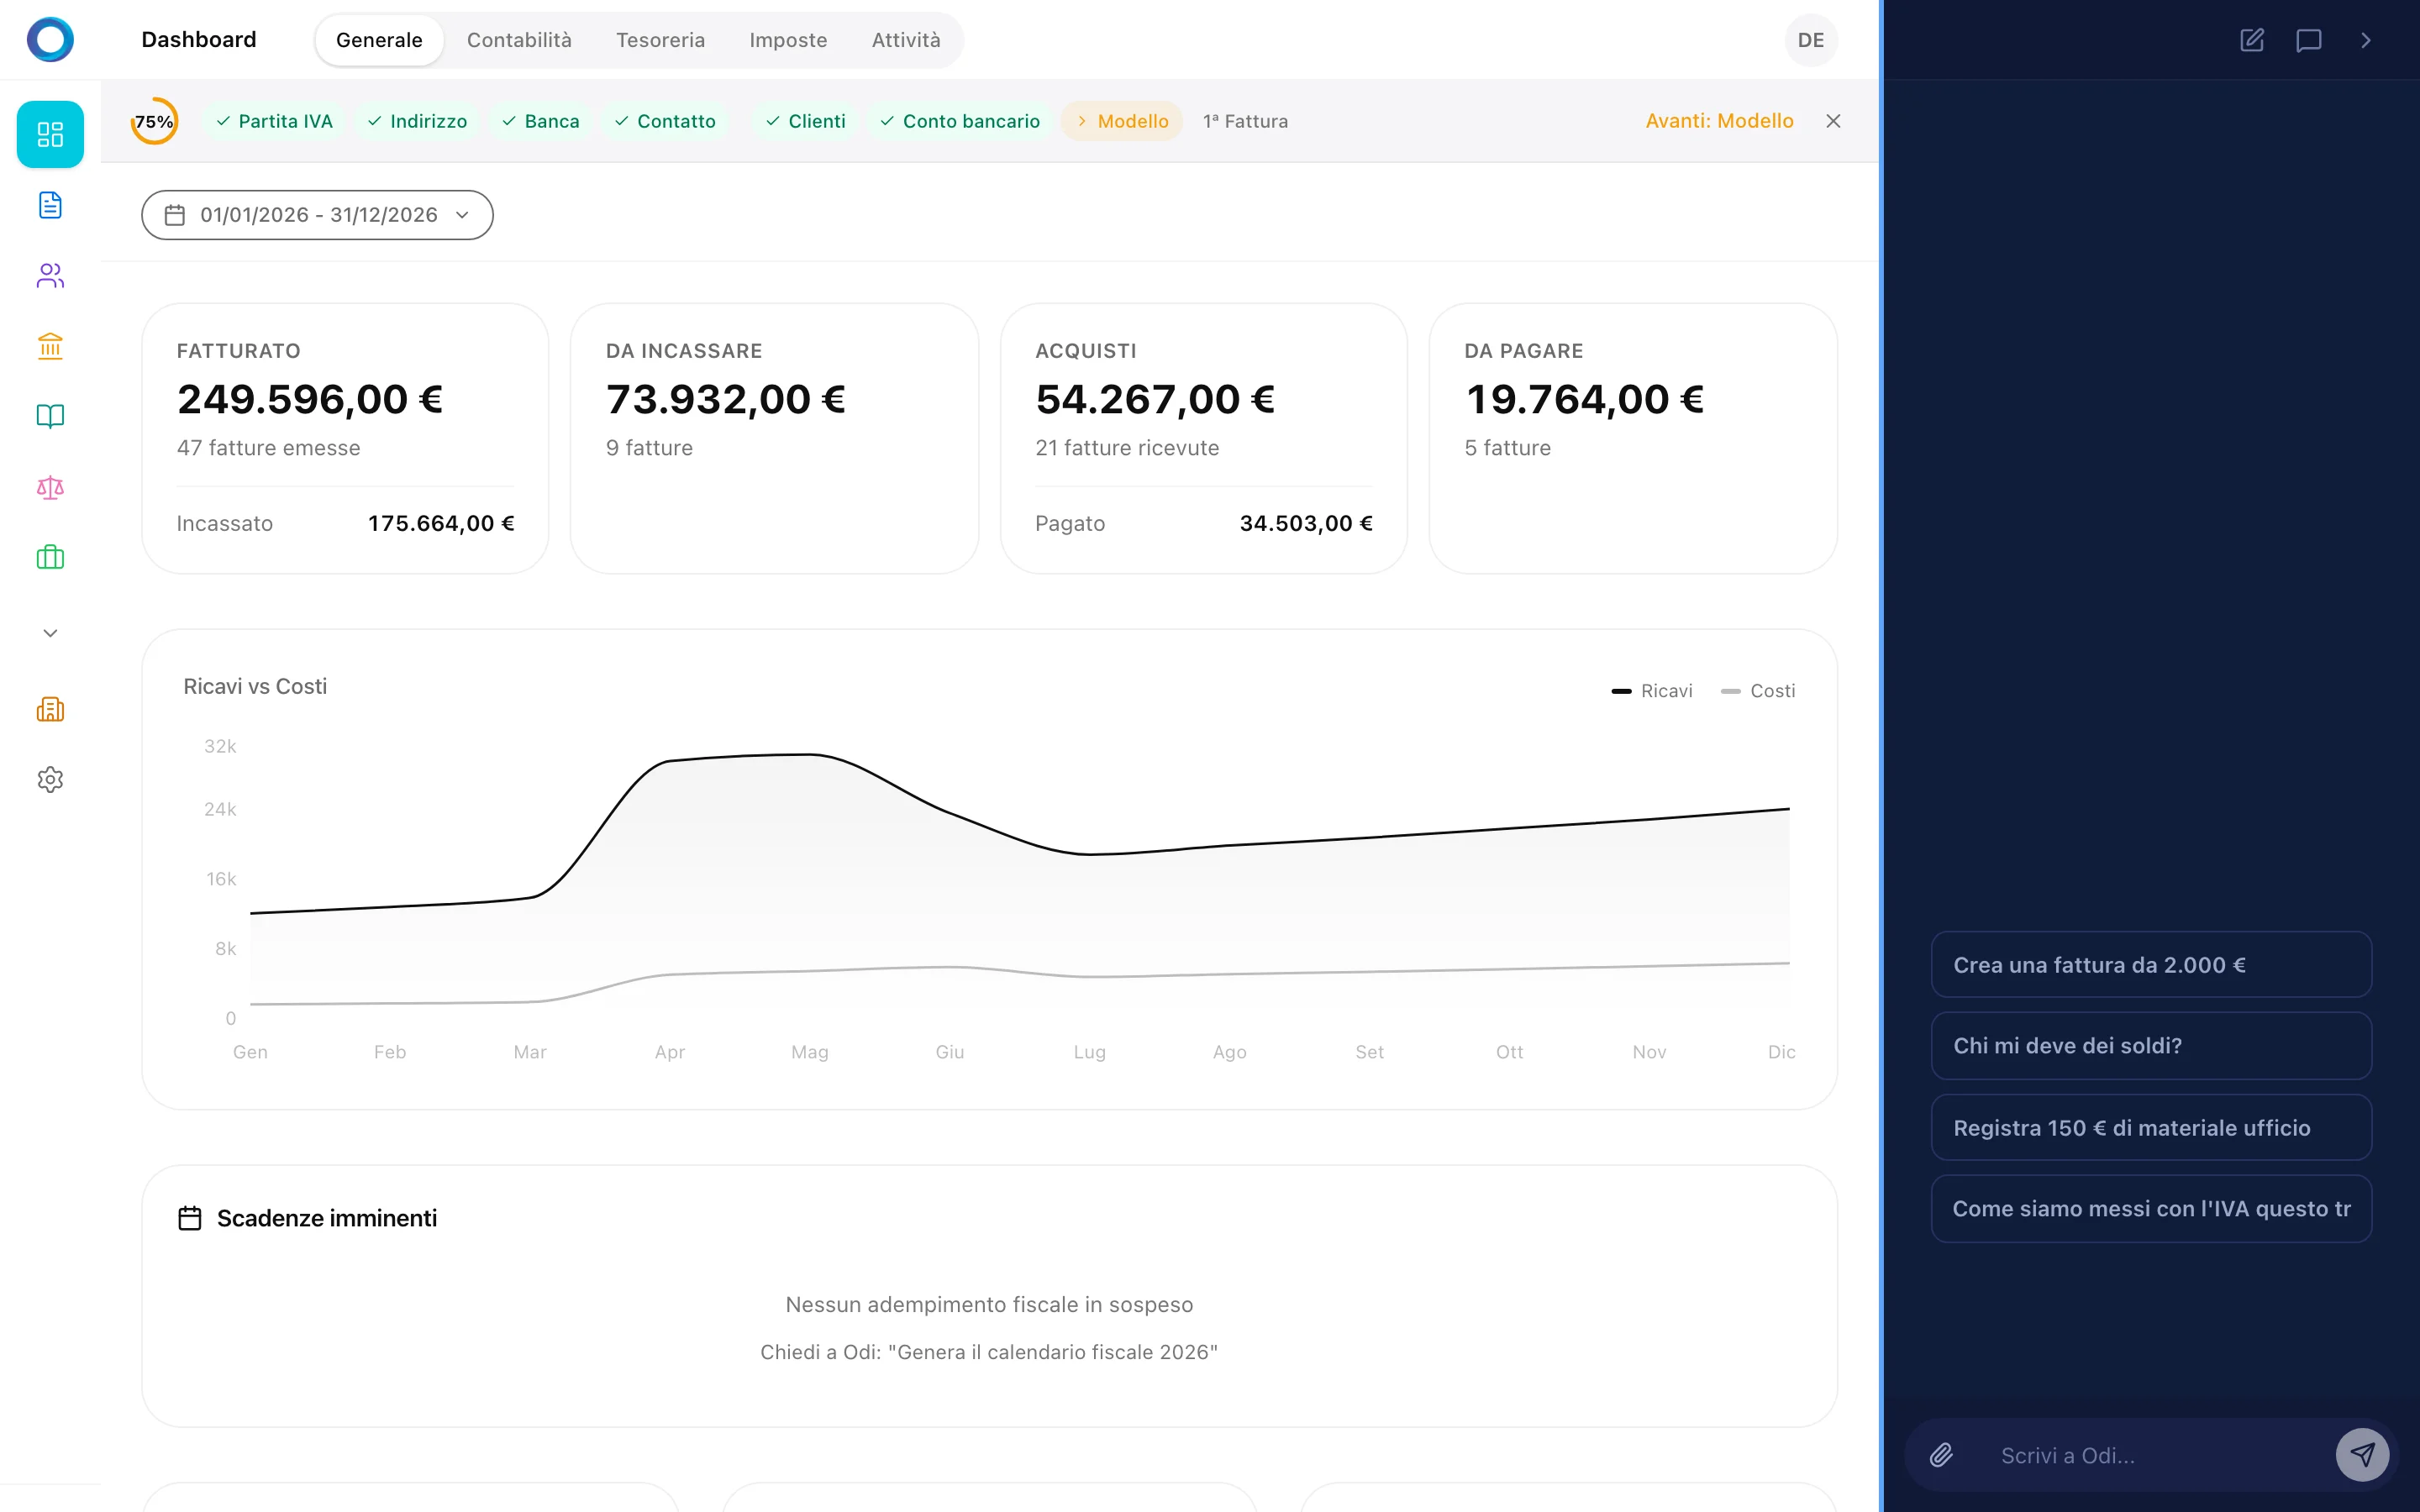Image resolution: width=2420 pixels, height=1512 pixels.
Task: Open the Documents section in the sidebar
Action: [50, 205]
